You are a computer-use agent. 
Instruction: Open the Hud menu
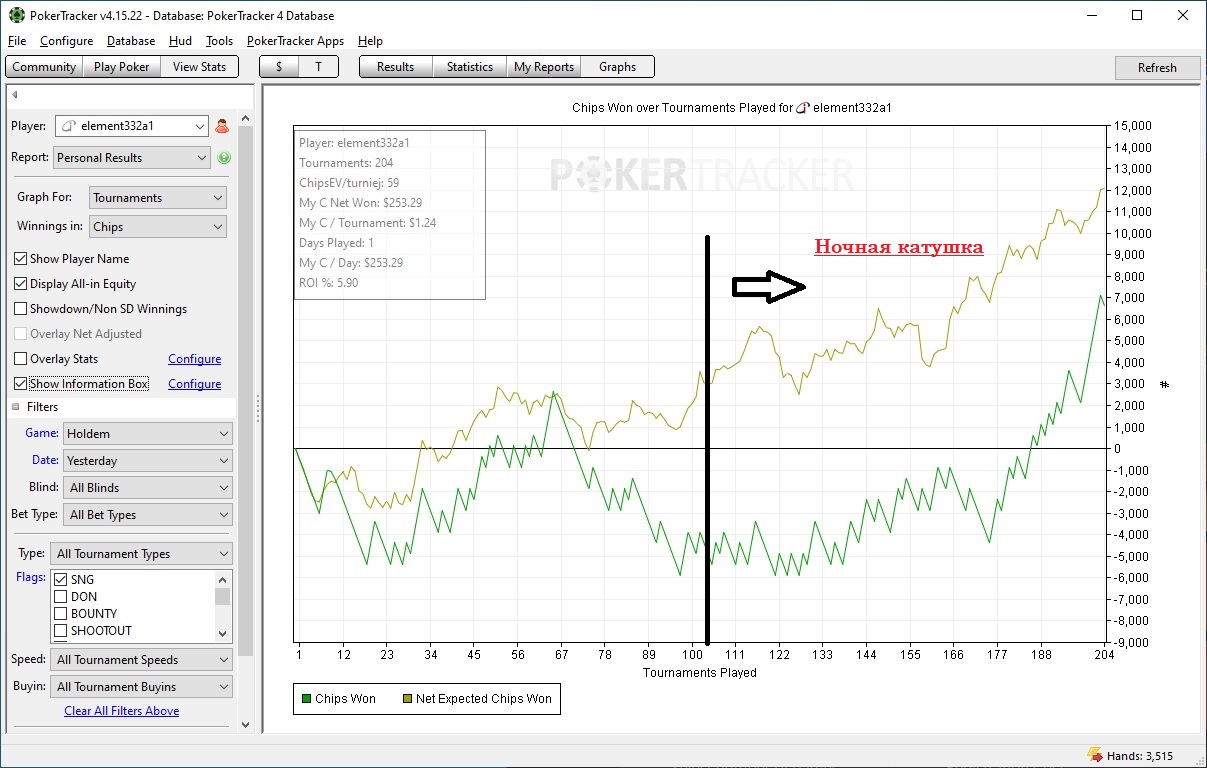(180, 41)
